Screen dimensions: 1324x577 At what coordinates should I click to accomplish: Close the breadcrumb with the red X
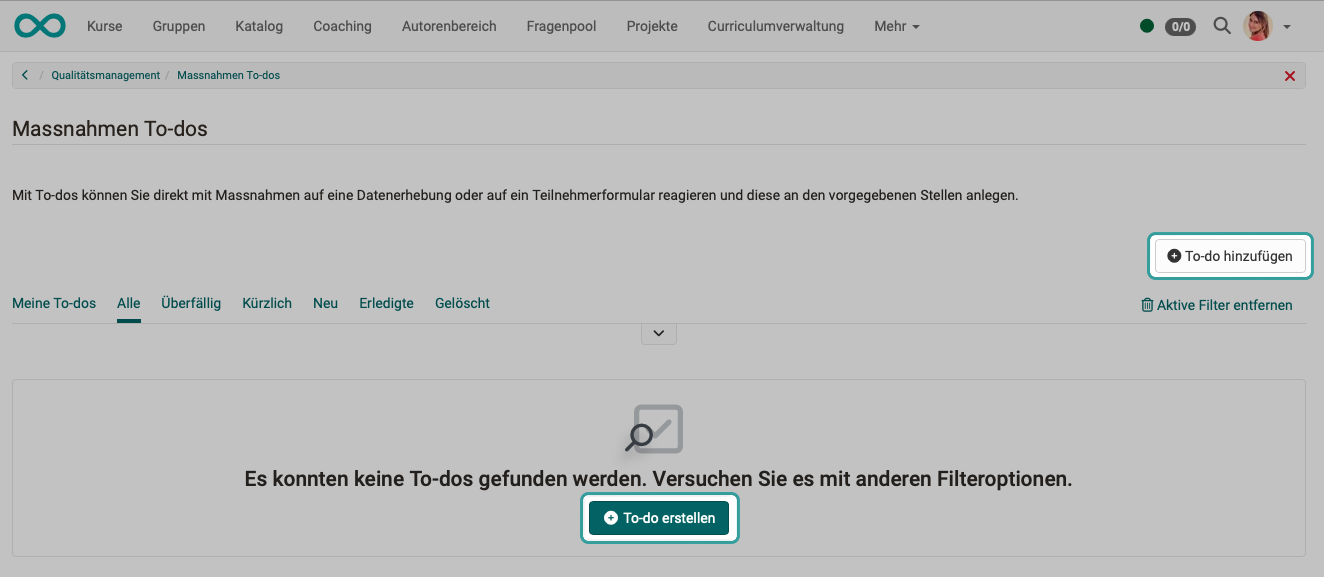click(1289, 75)
